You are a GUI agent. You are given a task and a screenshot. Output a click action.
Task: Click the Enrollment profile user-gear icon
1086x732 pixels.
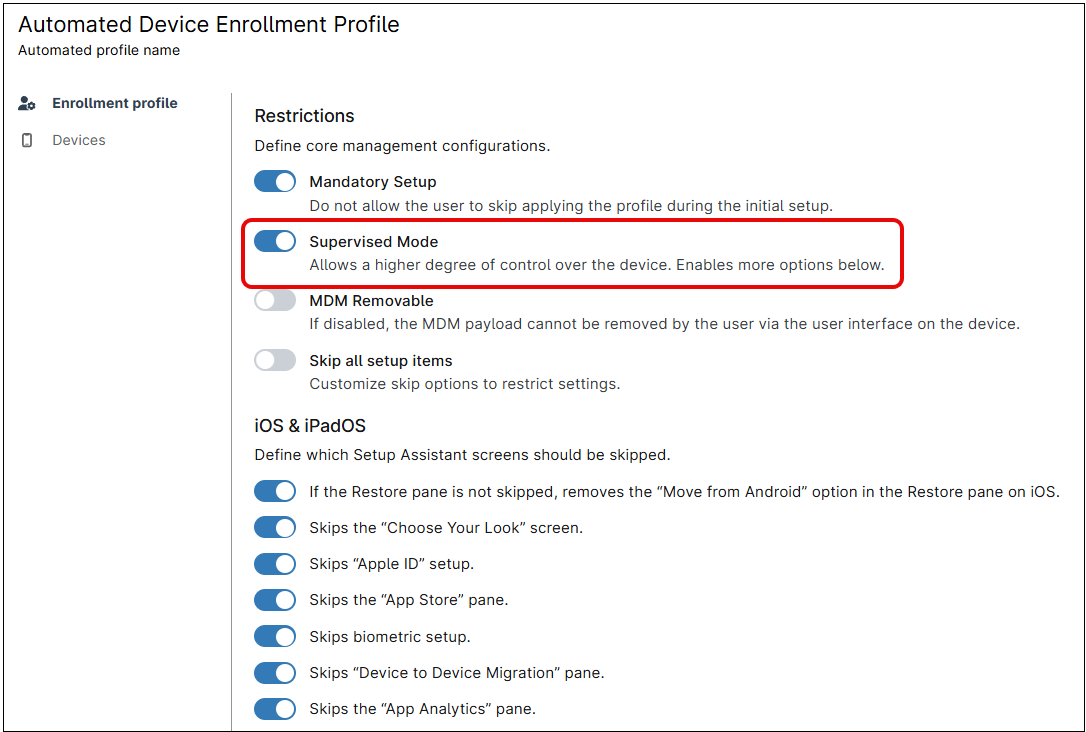[27, 103]
